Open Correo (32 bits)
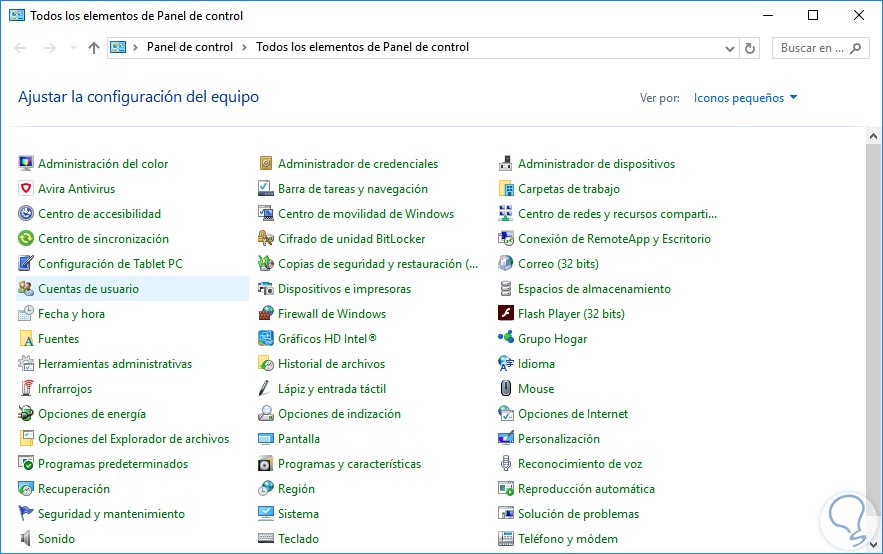 pos(558,263)
